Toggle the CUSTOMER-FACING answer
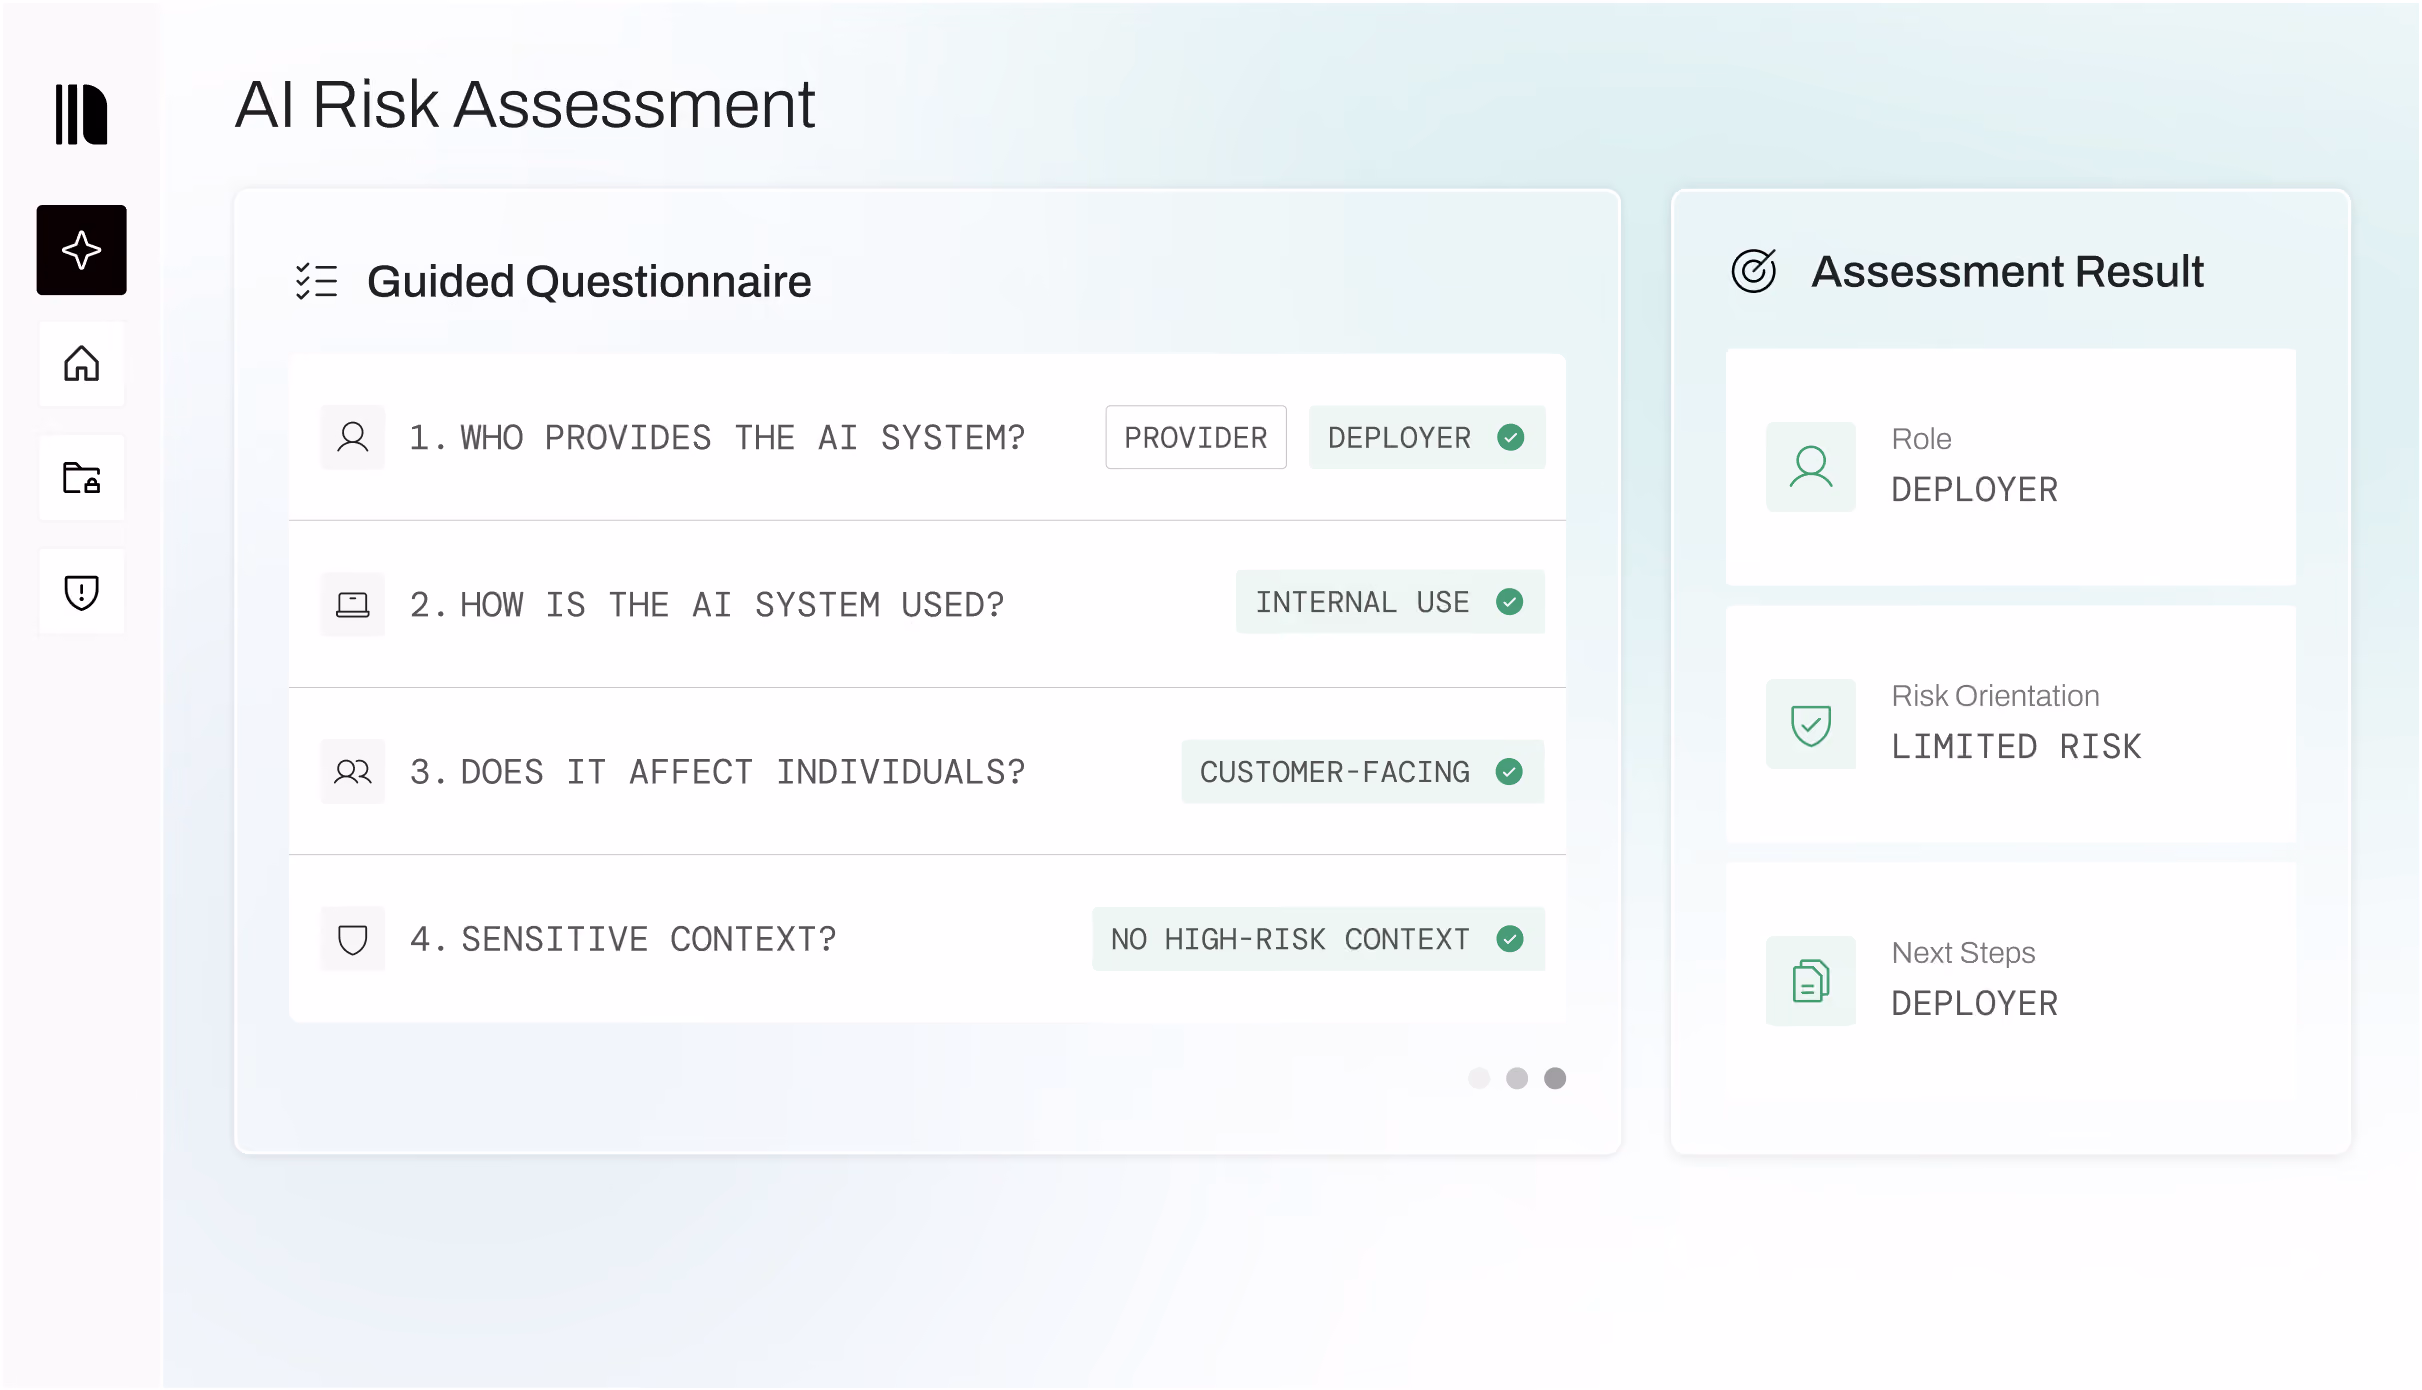The width and height of the screenshot is (2422, 1390). (1362, 771)
